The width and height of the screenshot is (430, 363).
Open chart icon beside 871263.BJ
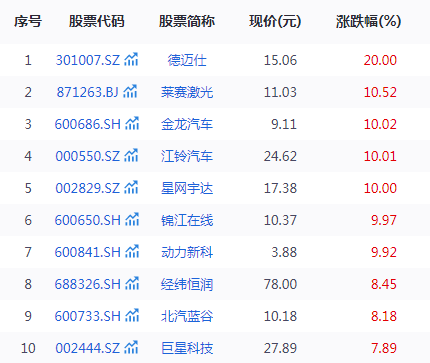(130, 91)
